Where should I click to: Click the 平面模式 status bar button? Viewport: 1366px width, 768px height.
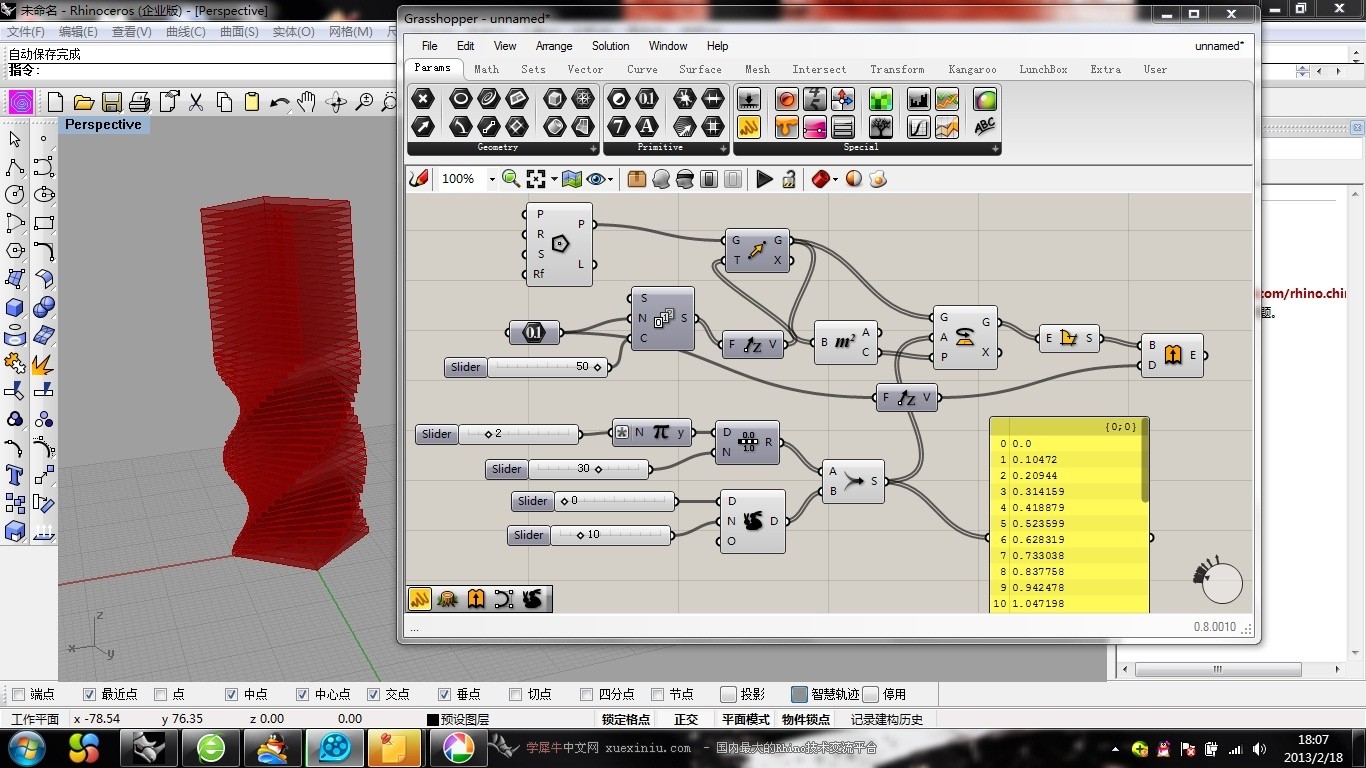pyautogui.click(x=746, y=719)
